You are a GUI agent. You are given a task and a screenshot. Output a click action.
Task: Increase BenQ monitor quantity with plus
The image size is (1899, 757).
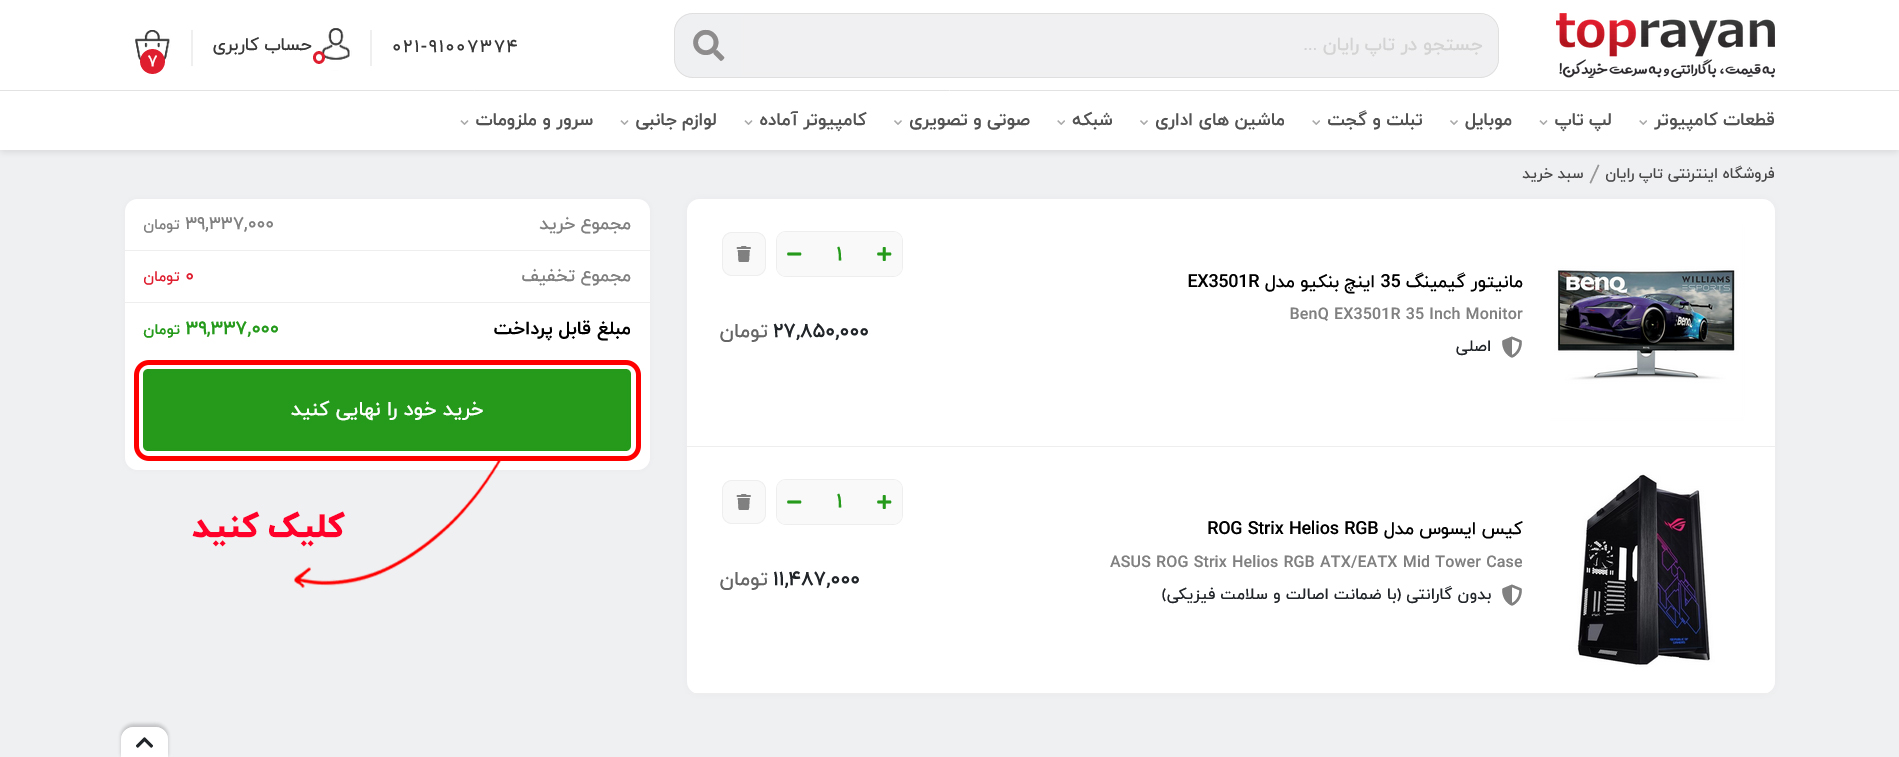(884, 254)
